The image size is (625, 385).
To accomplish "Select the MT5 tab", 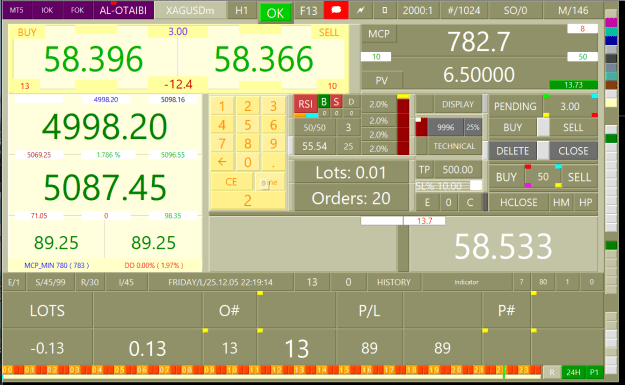I will coord(16,10).
